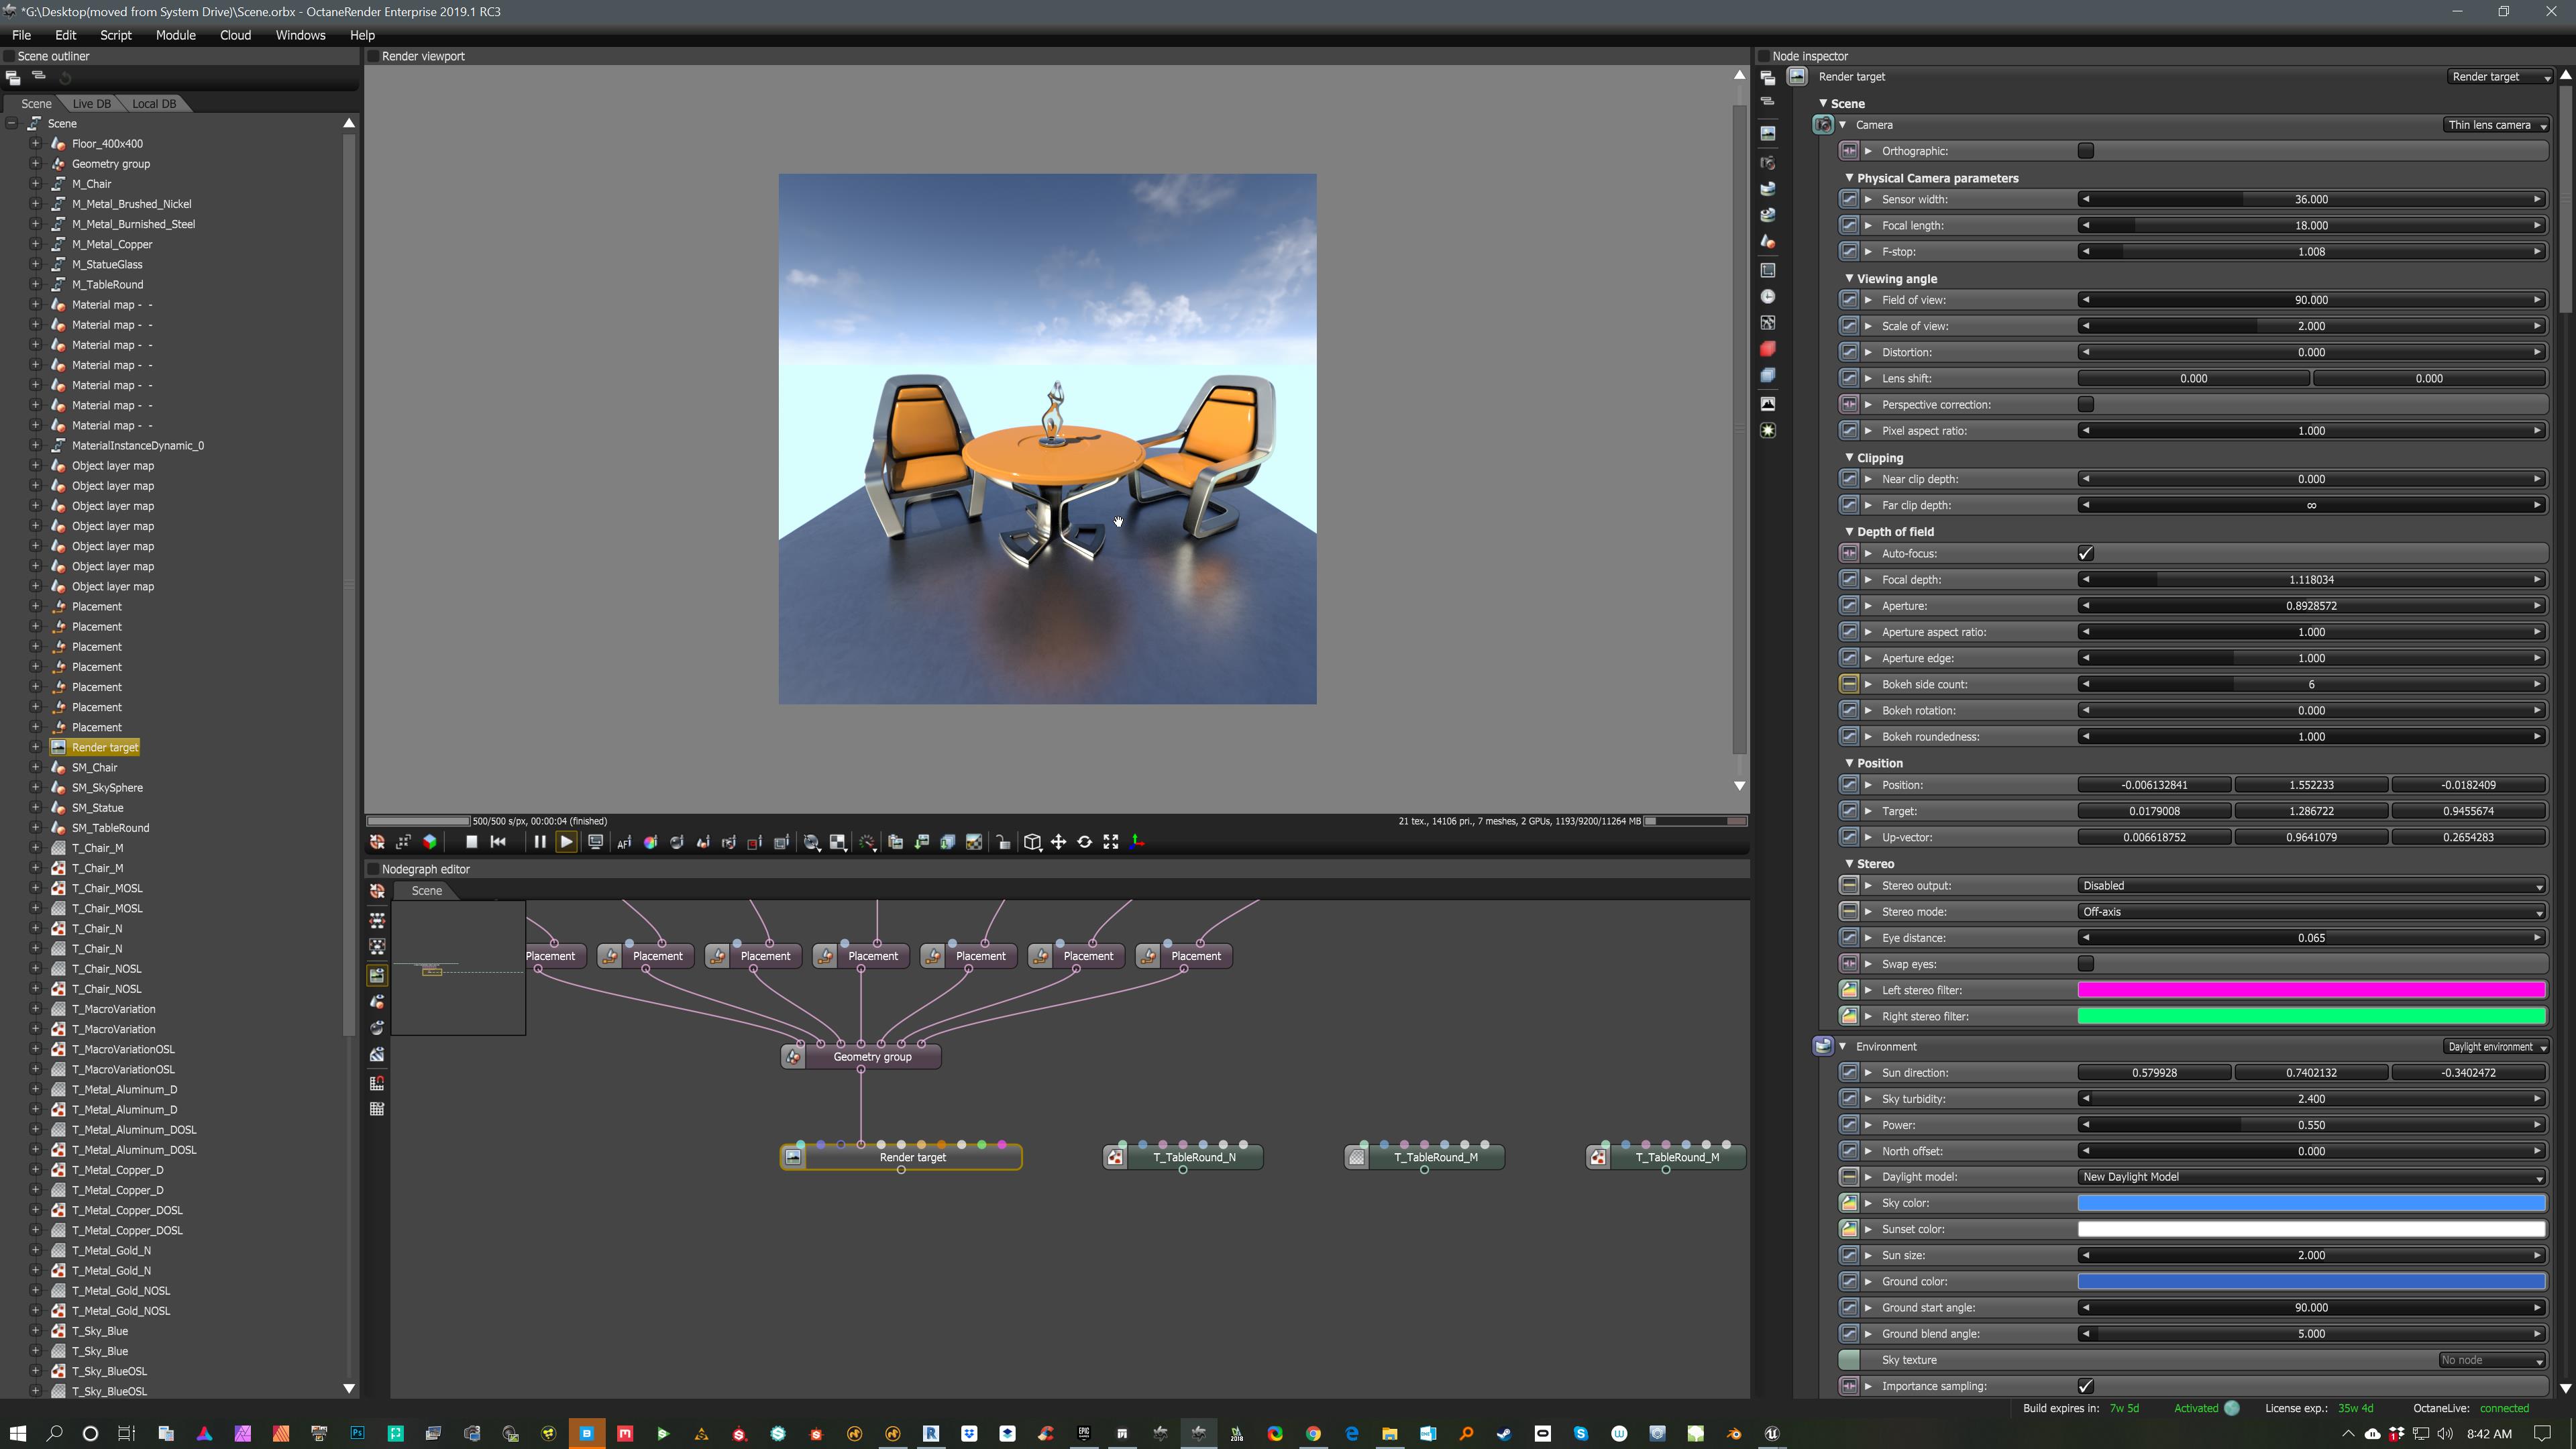The image size is (2576, 1449).
Task: Click the fullscreen expand arrows icon
Action: (1111, 842)
